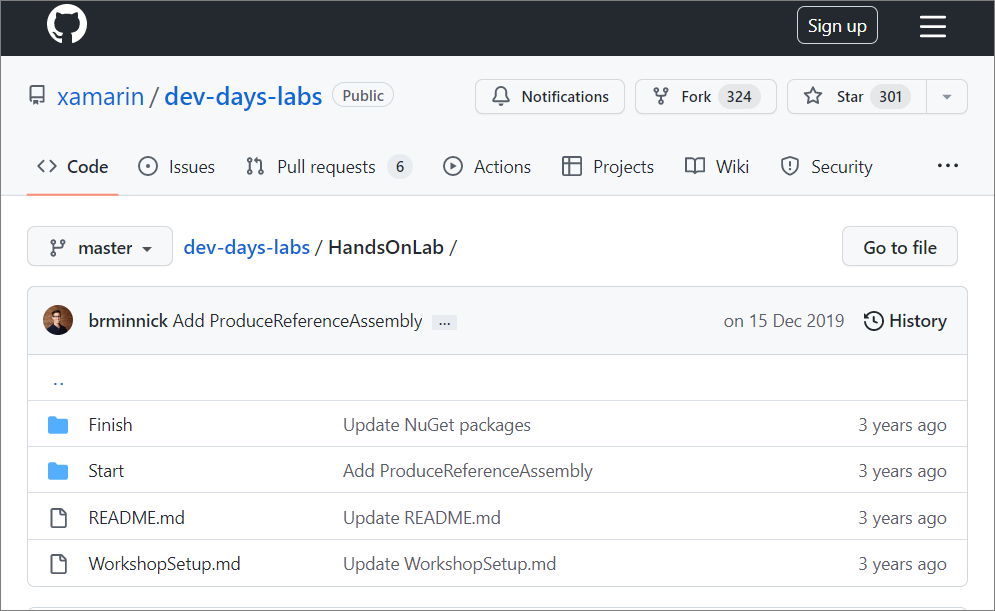Expand the master branch dropdown

100,247
